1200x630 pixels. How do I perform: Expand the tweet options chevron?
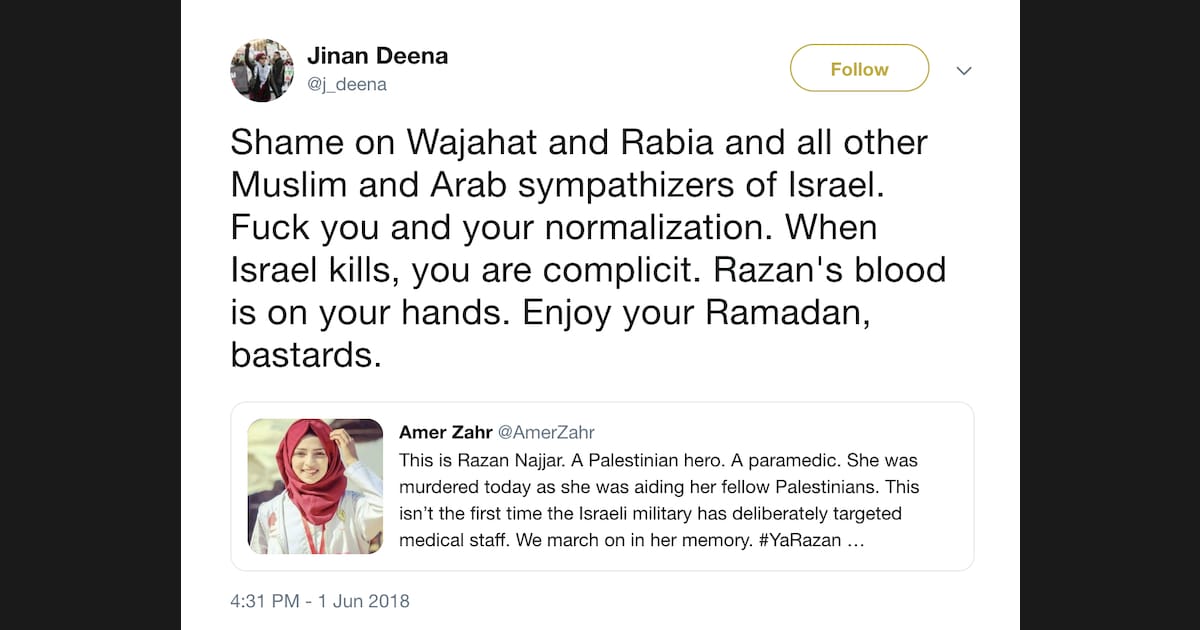point(964,70)
